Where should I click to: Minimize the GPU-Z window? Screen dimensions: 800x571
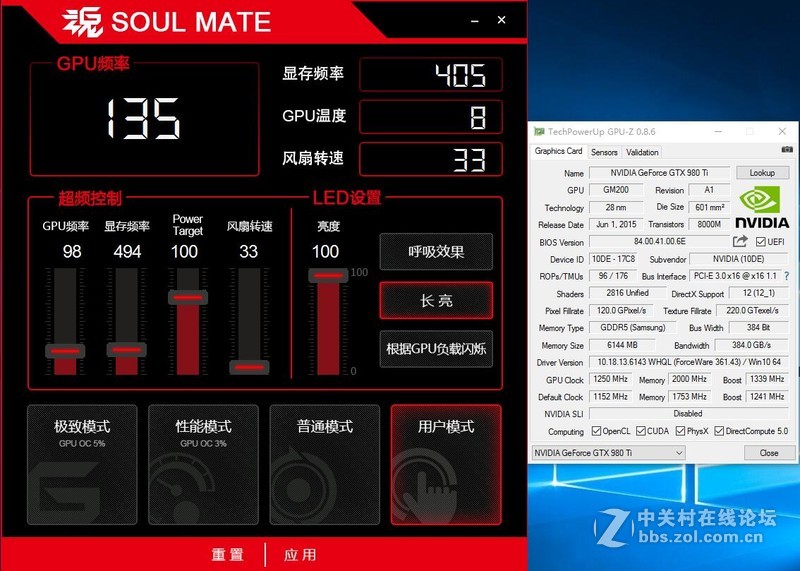pos(718,132)
